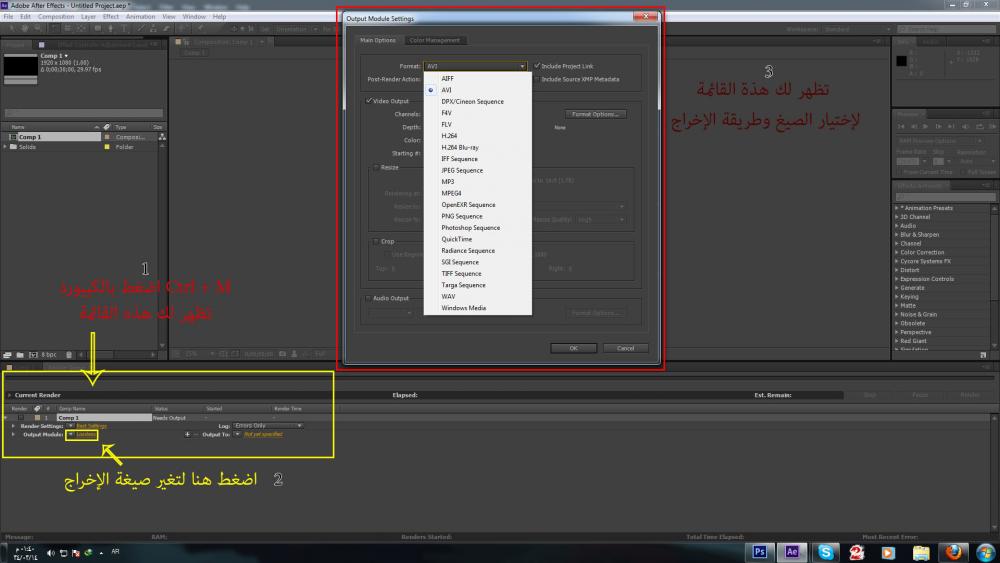Viewport: 1000px width, 563px height.
Task: Toggle the Resize checkbox
Action: click(376, 167)
